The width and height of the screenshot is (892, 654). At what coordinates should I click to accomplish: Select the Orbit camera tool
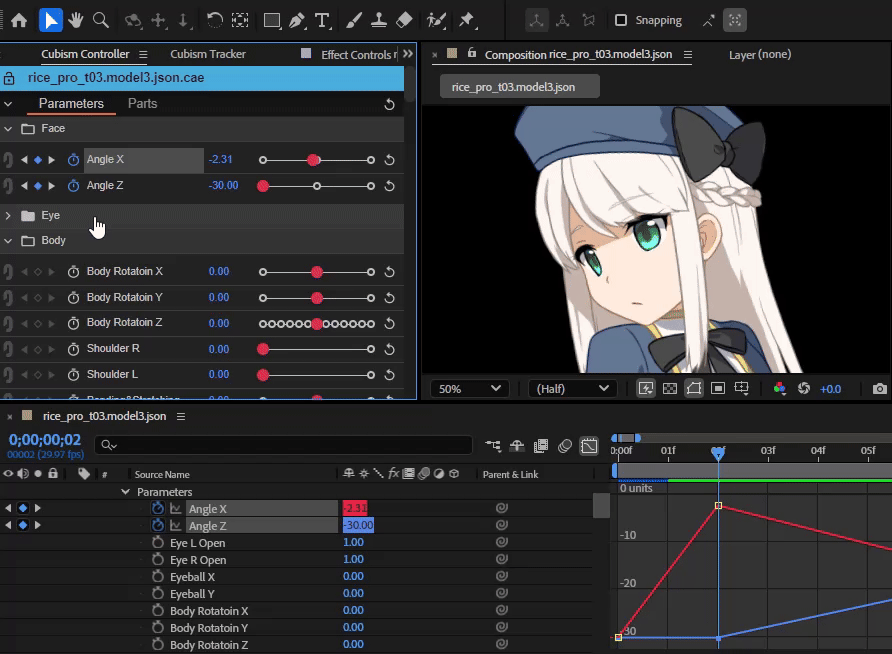click(x=133, y=20)
